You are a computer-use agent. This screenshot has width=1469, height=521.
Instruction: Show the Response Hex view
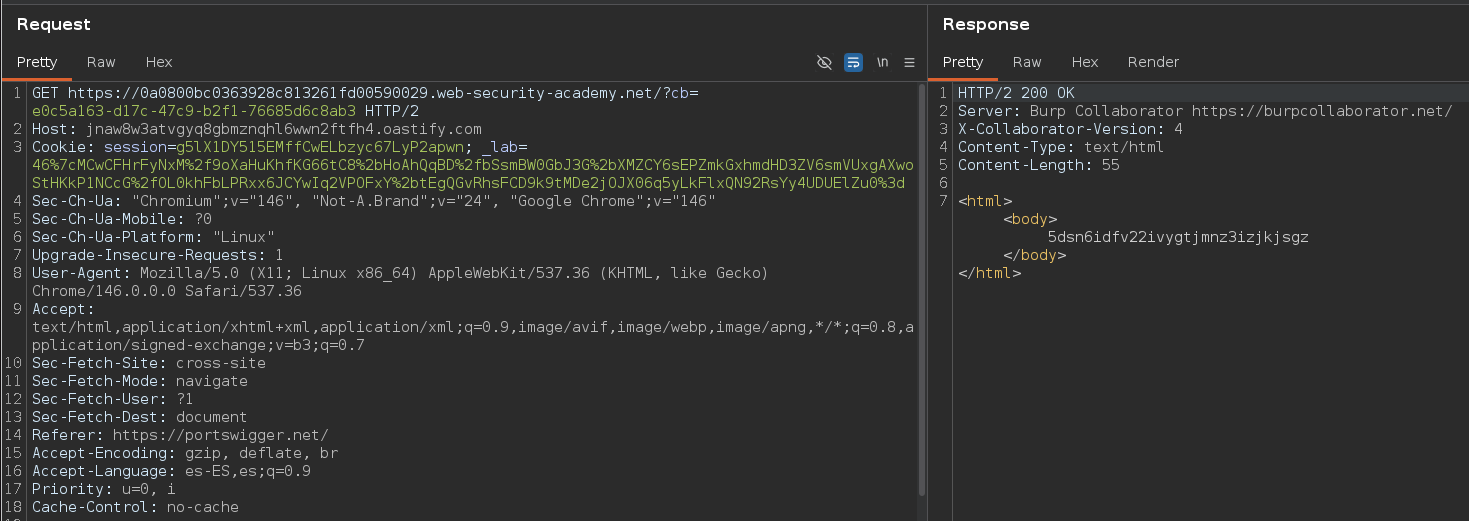[x=1085, y=62]
